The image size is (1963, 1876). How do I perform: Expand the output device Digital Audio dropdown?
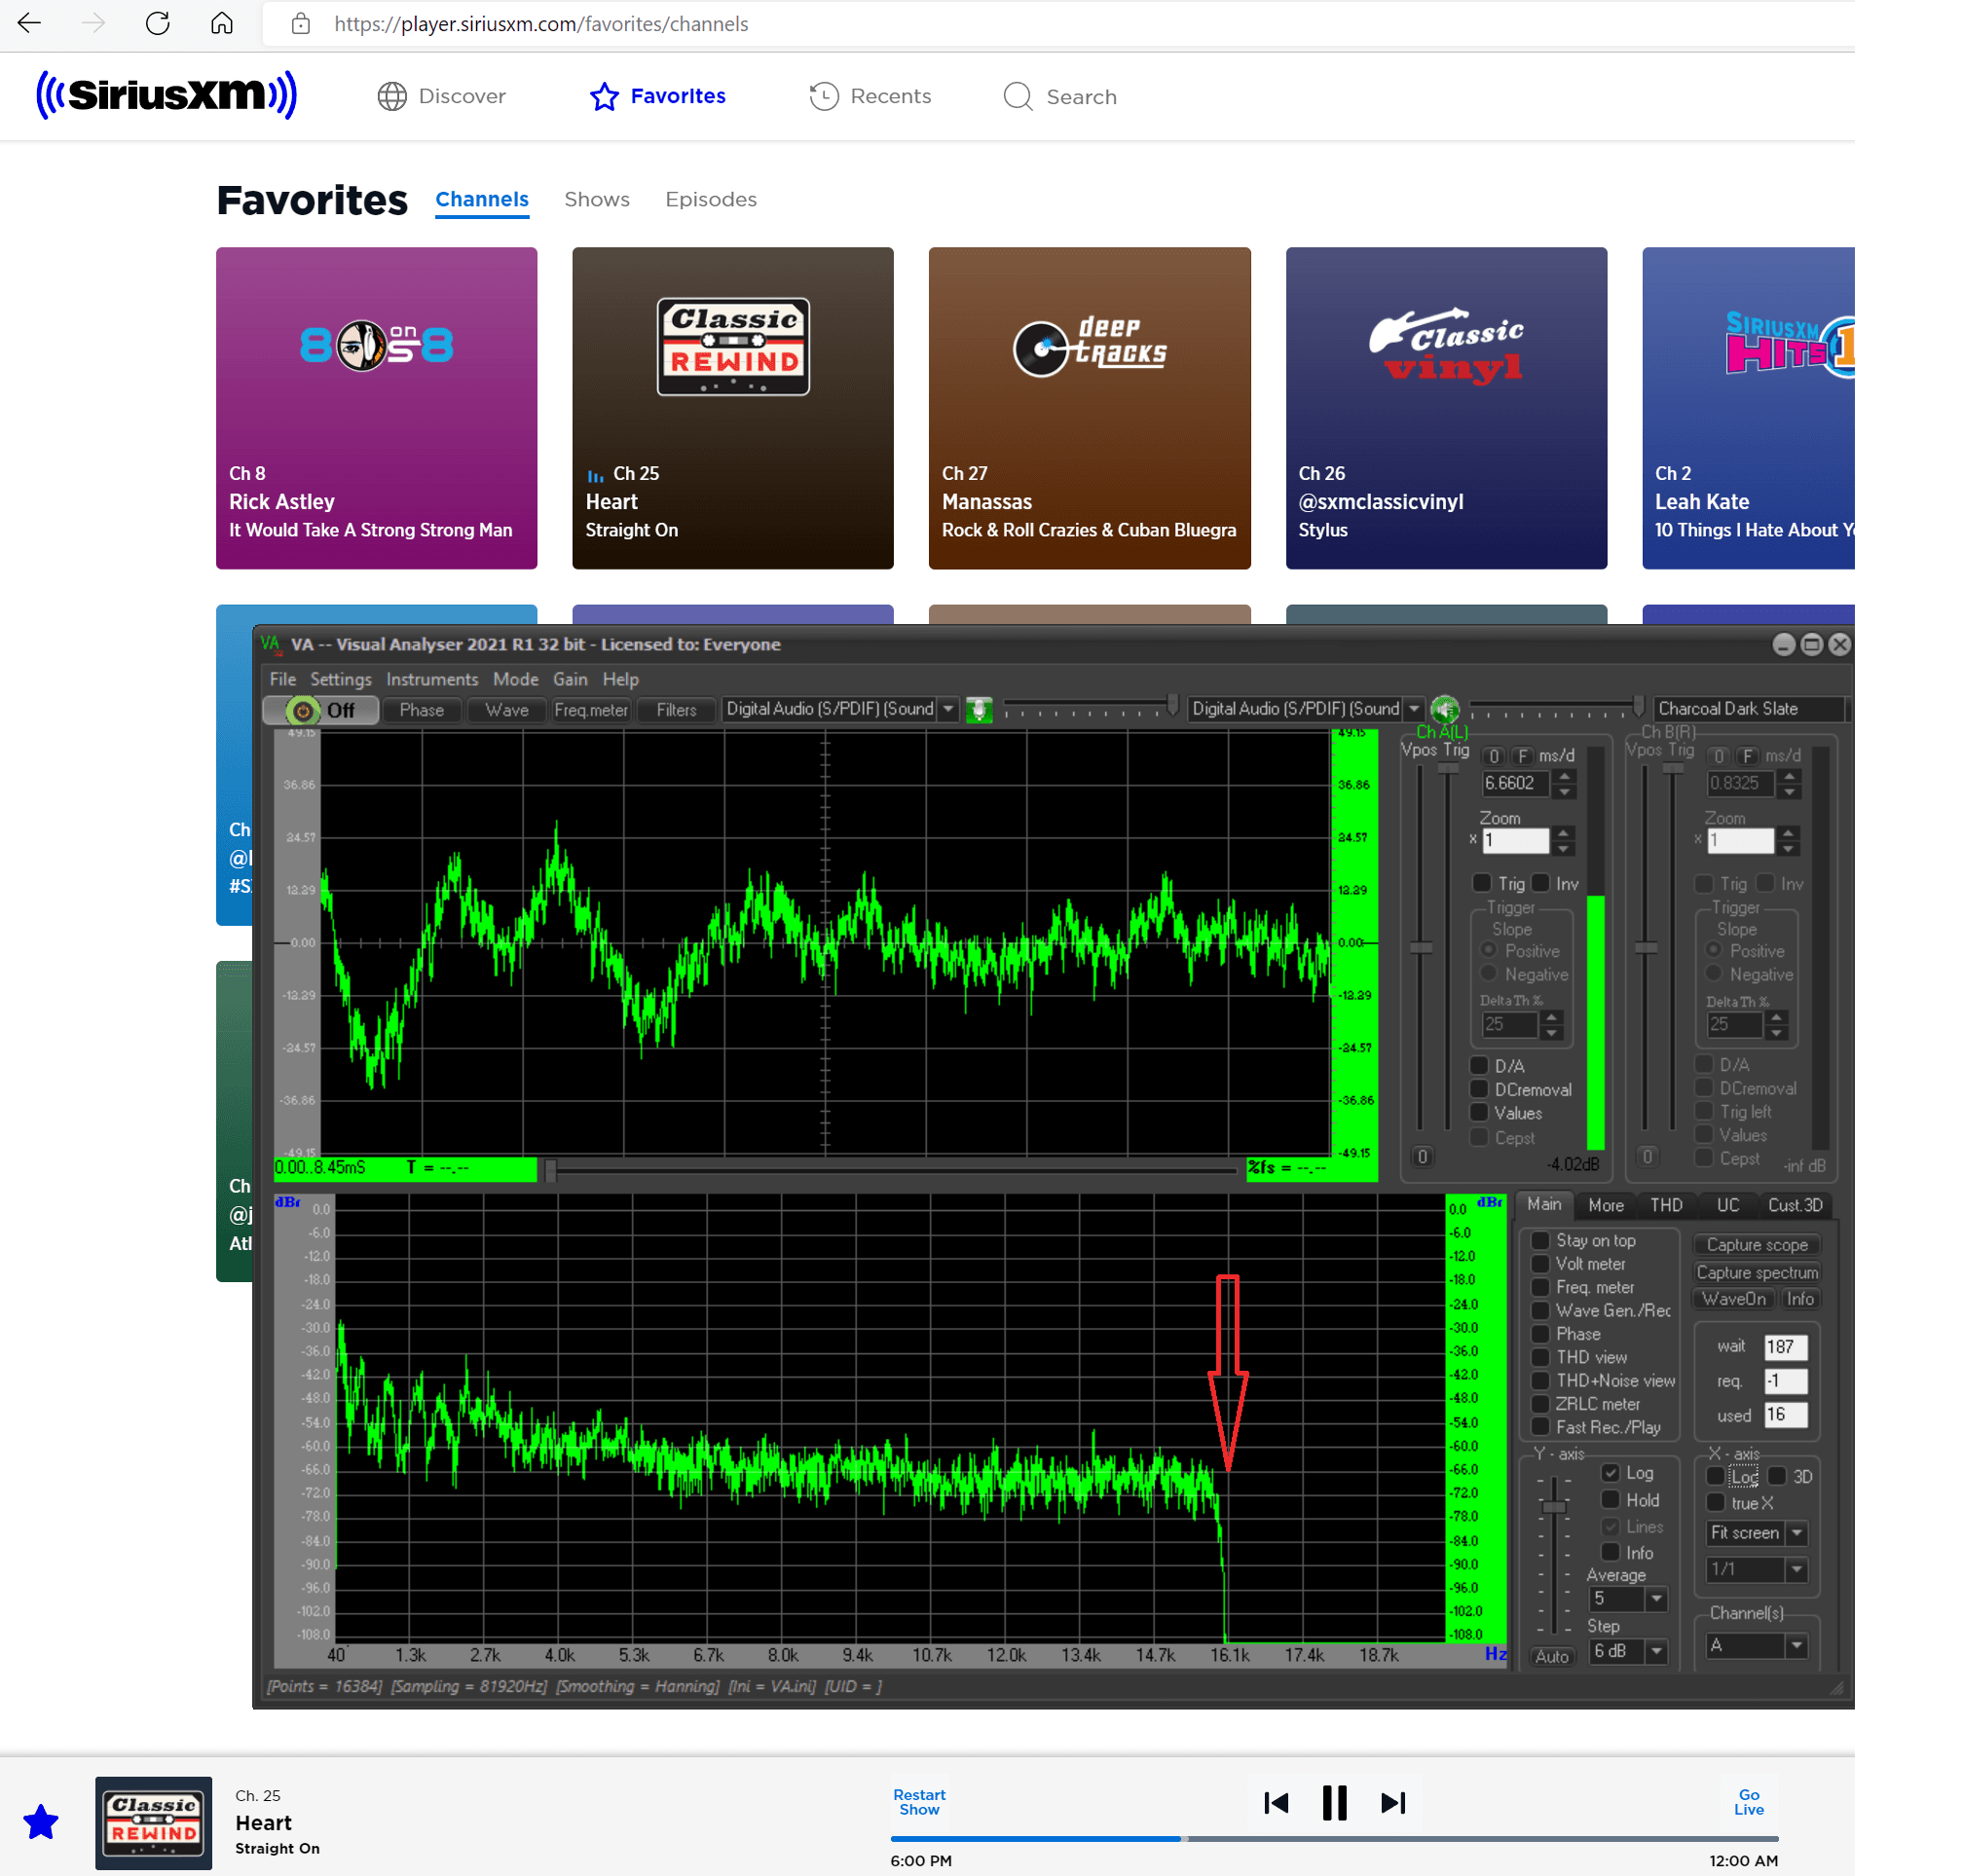click(1414, 709)
